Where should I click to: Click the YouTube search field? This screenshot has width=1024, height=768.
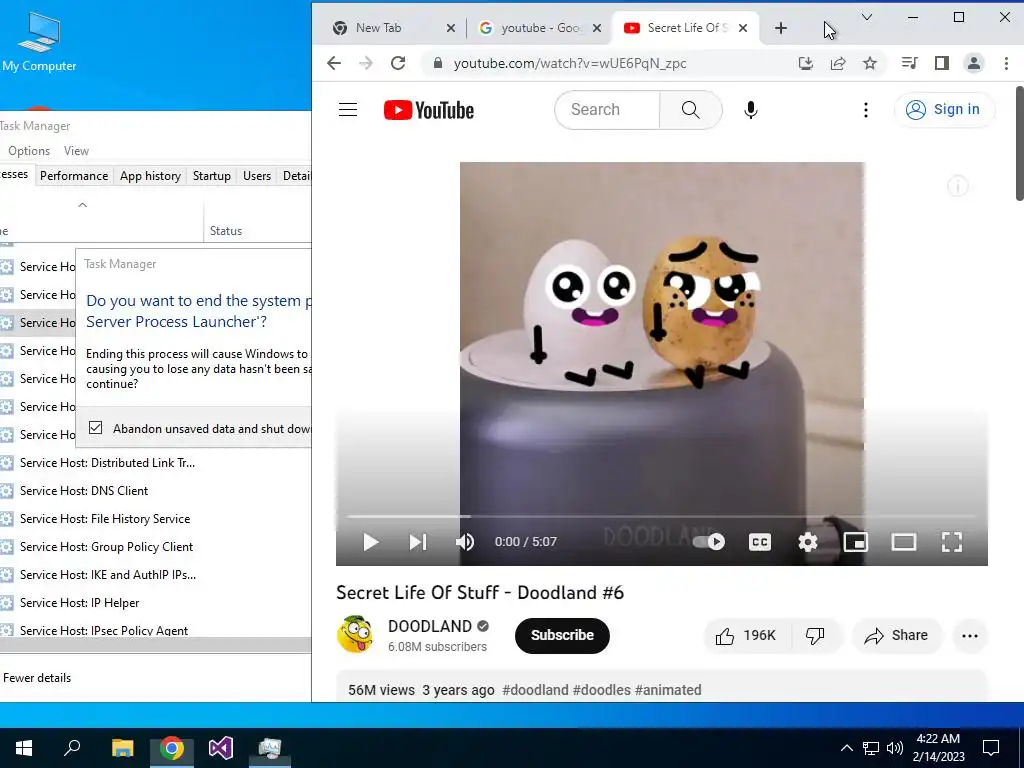607,110
